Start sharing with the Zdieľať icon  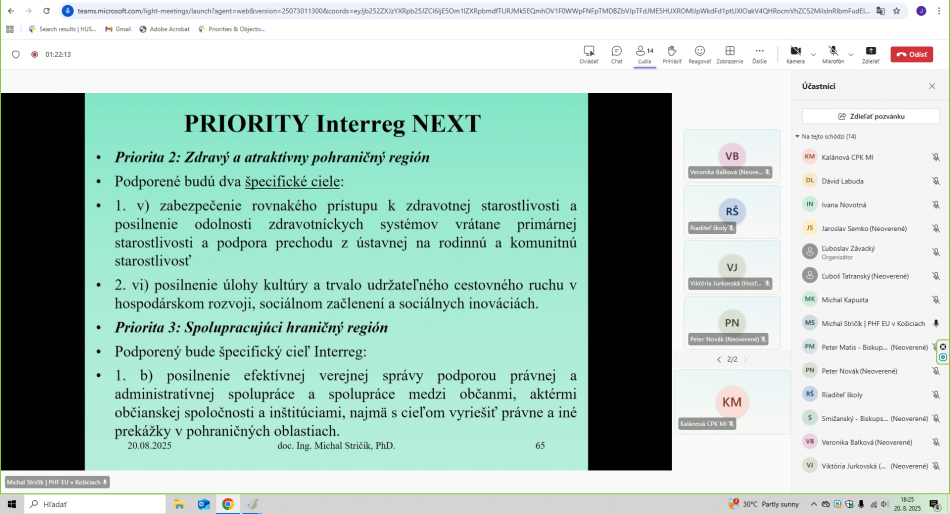[870, 53]
